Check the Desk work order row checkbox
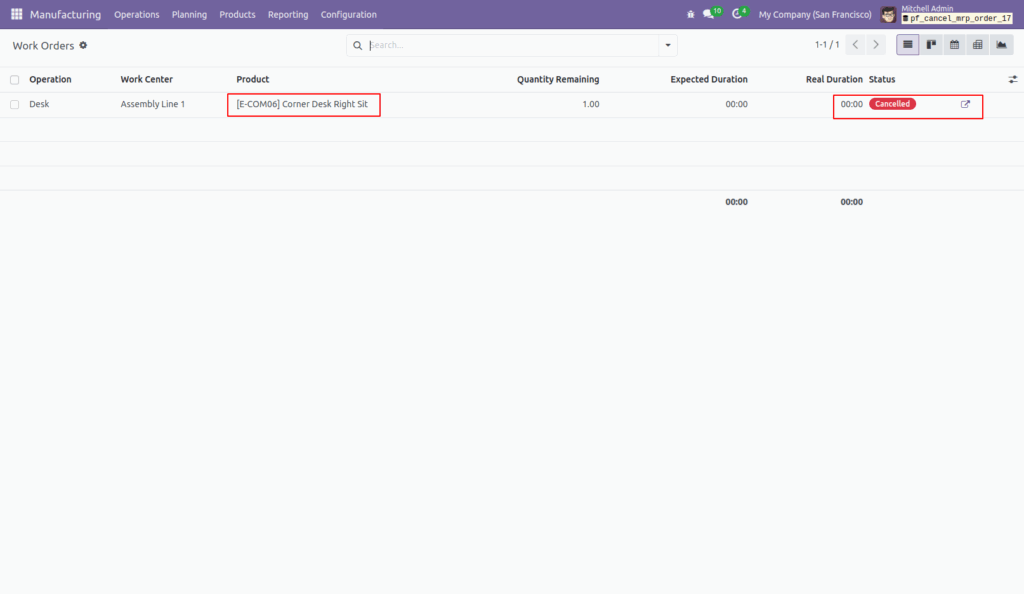1024x594 pixels. (x=14, y=103)
